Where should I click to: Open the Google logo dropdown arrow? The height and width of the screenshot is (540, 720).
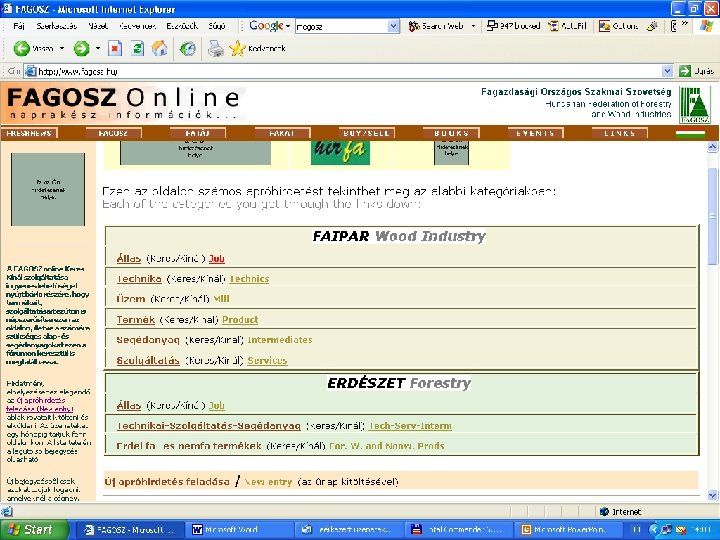coord(288,26)
